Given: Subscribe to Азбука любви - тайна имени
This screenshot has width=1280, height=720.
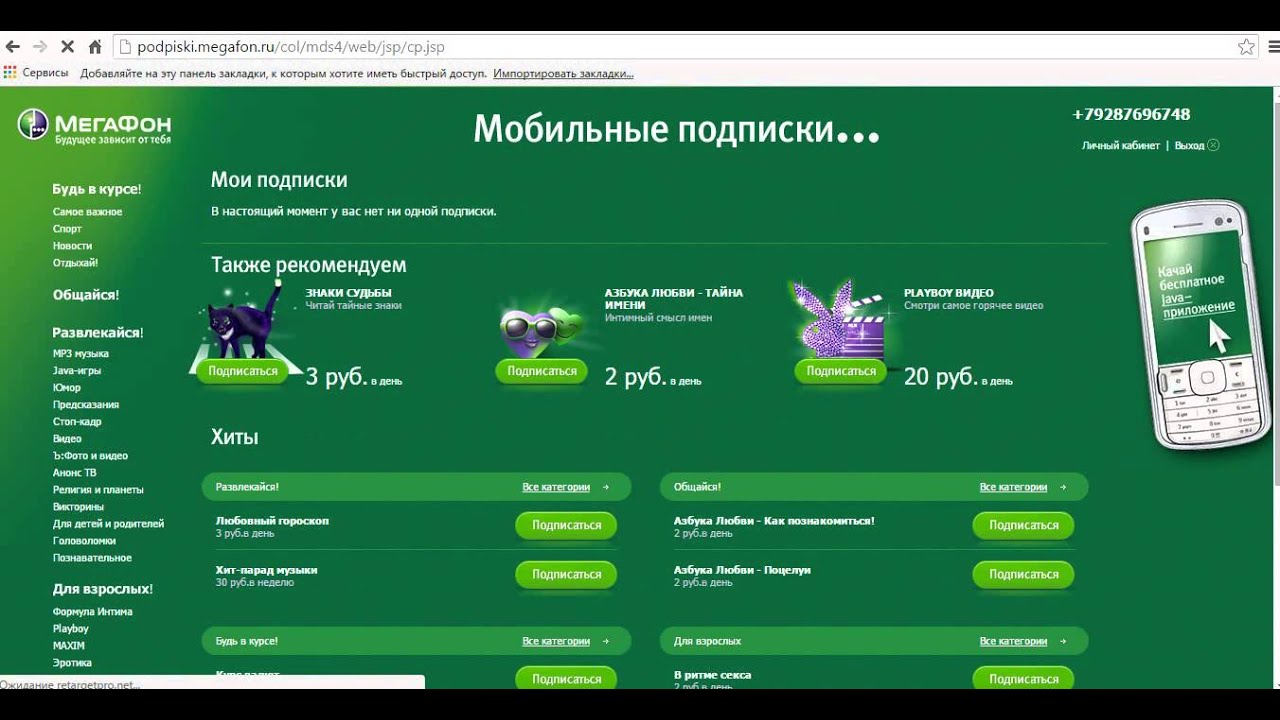Looking at the screenshot, I should 541,371.
